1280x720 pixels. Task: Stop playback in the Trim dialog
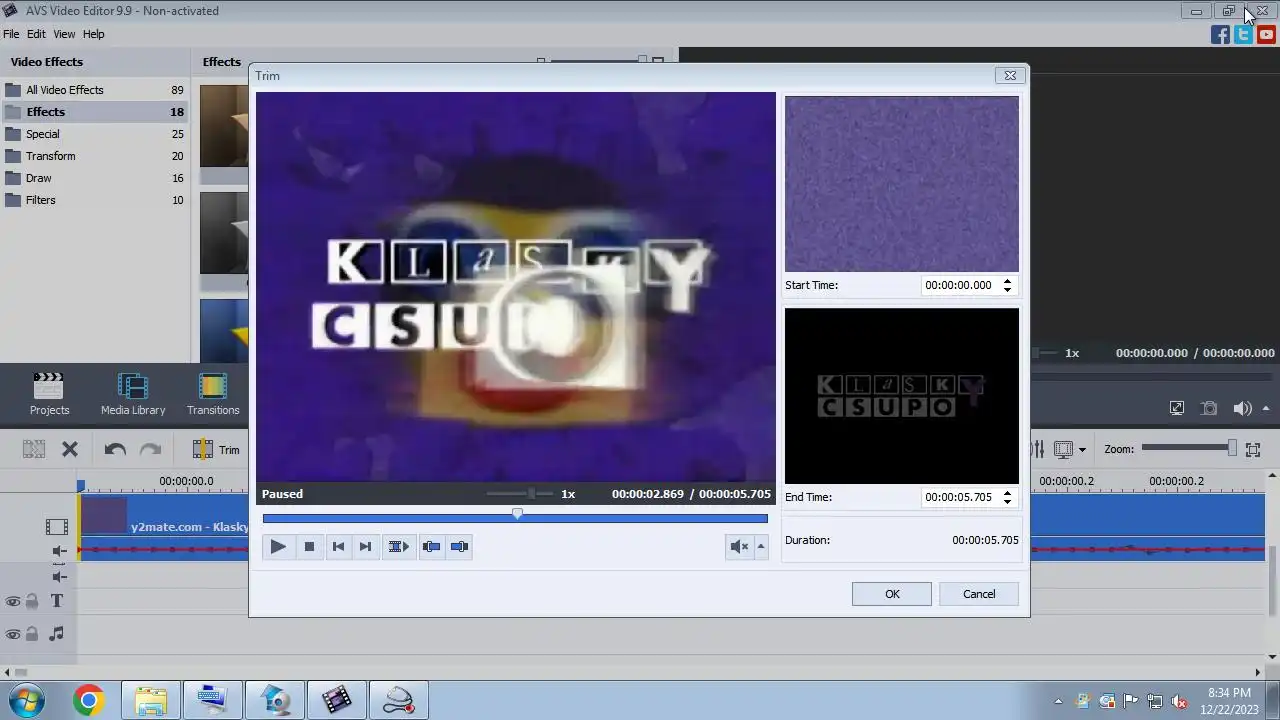click(x=309, y=547)
